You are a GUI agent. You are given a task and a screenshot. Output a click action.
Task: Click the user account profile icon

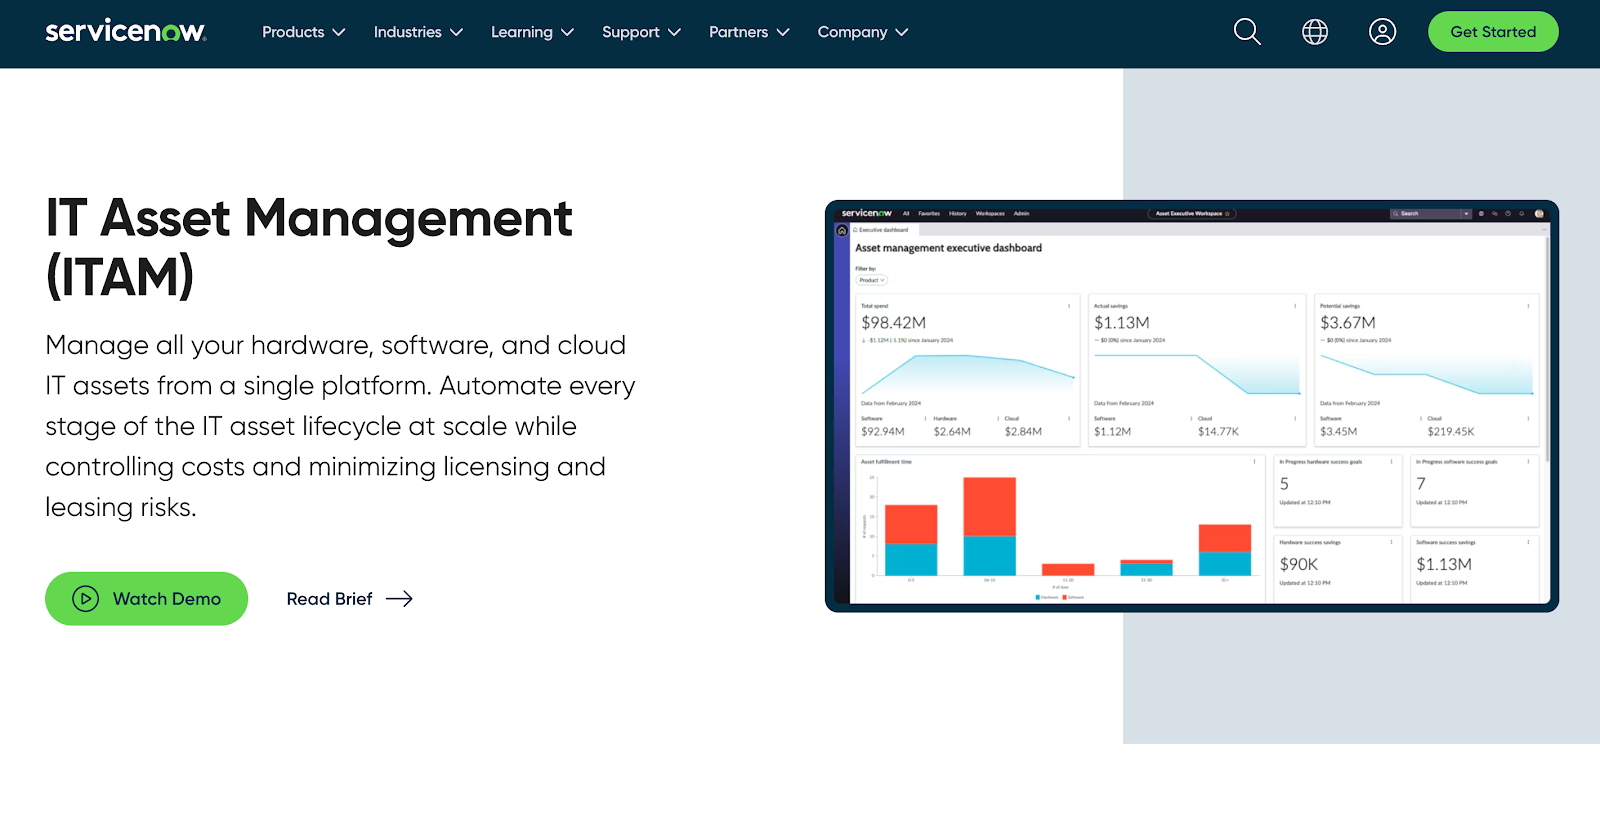tap(1382, 32)
